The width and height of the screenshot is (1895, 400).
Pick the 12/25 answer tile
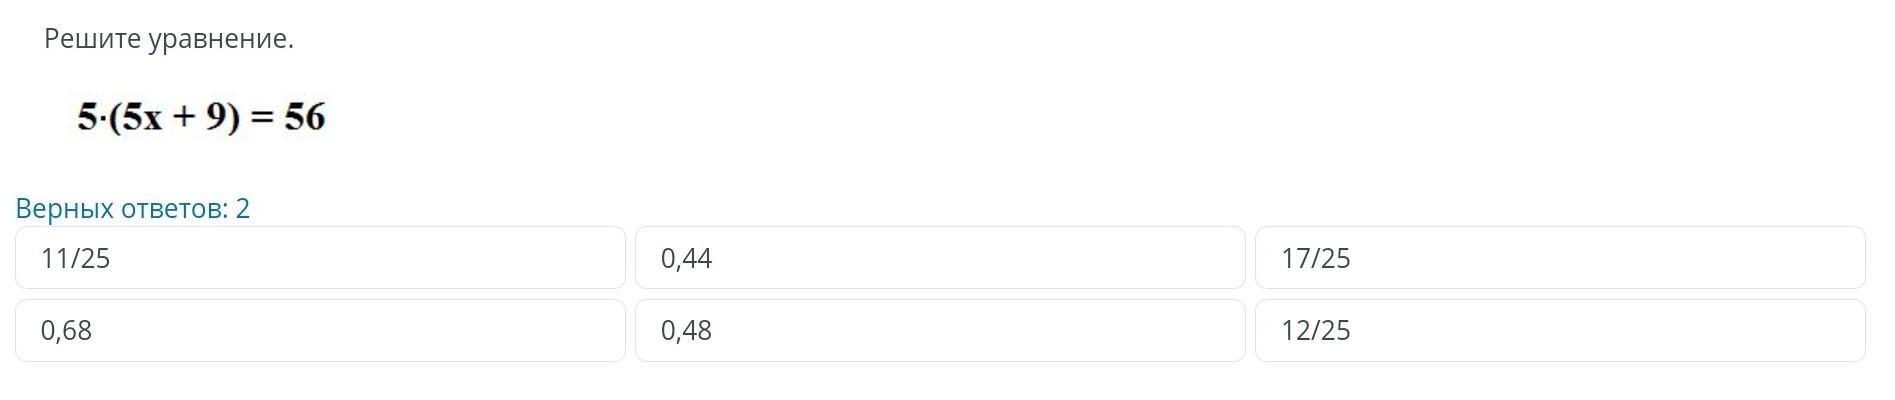point(1560,330)
